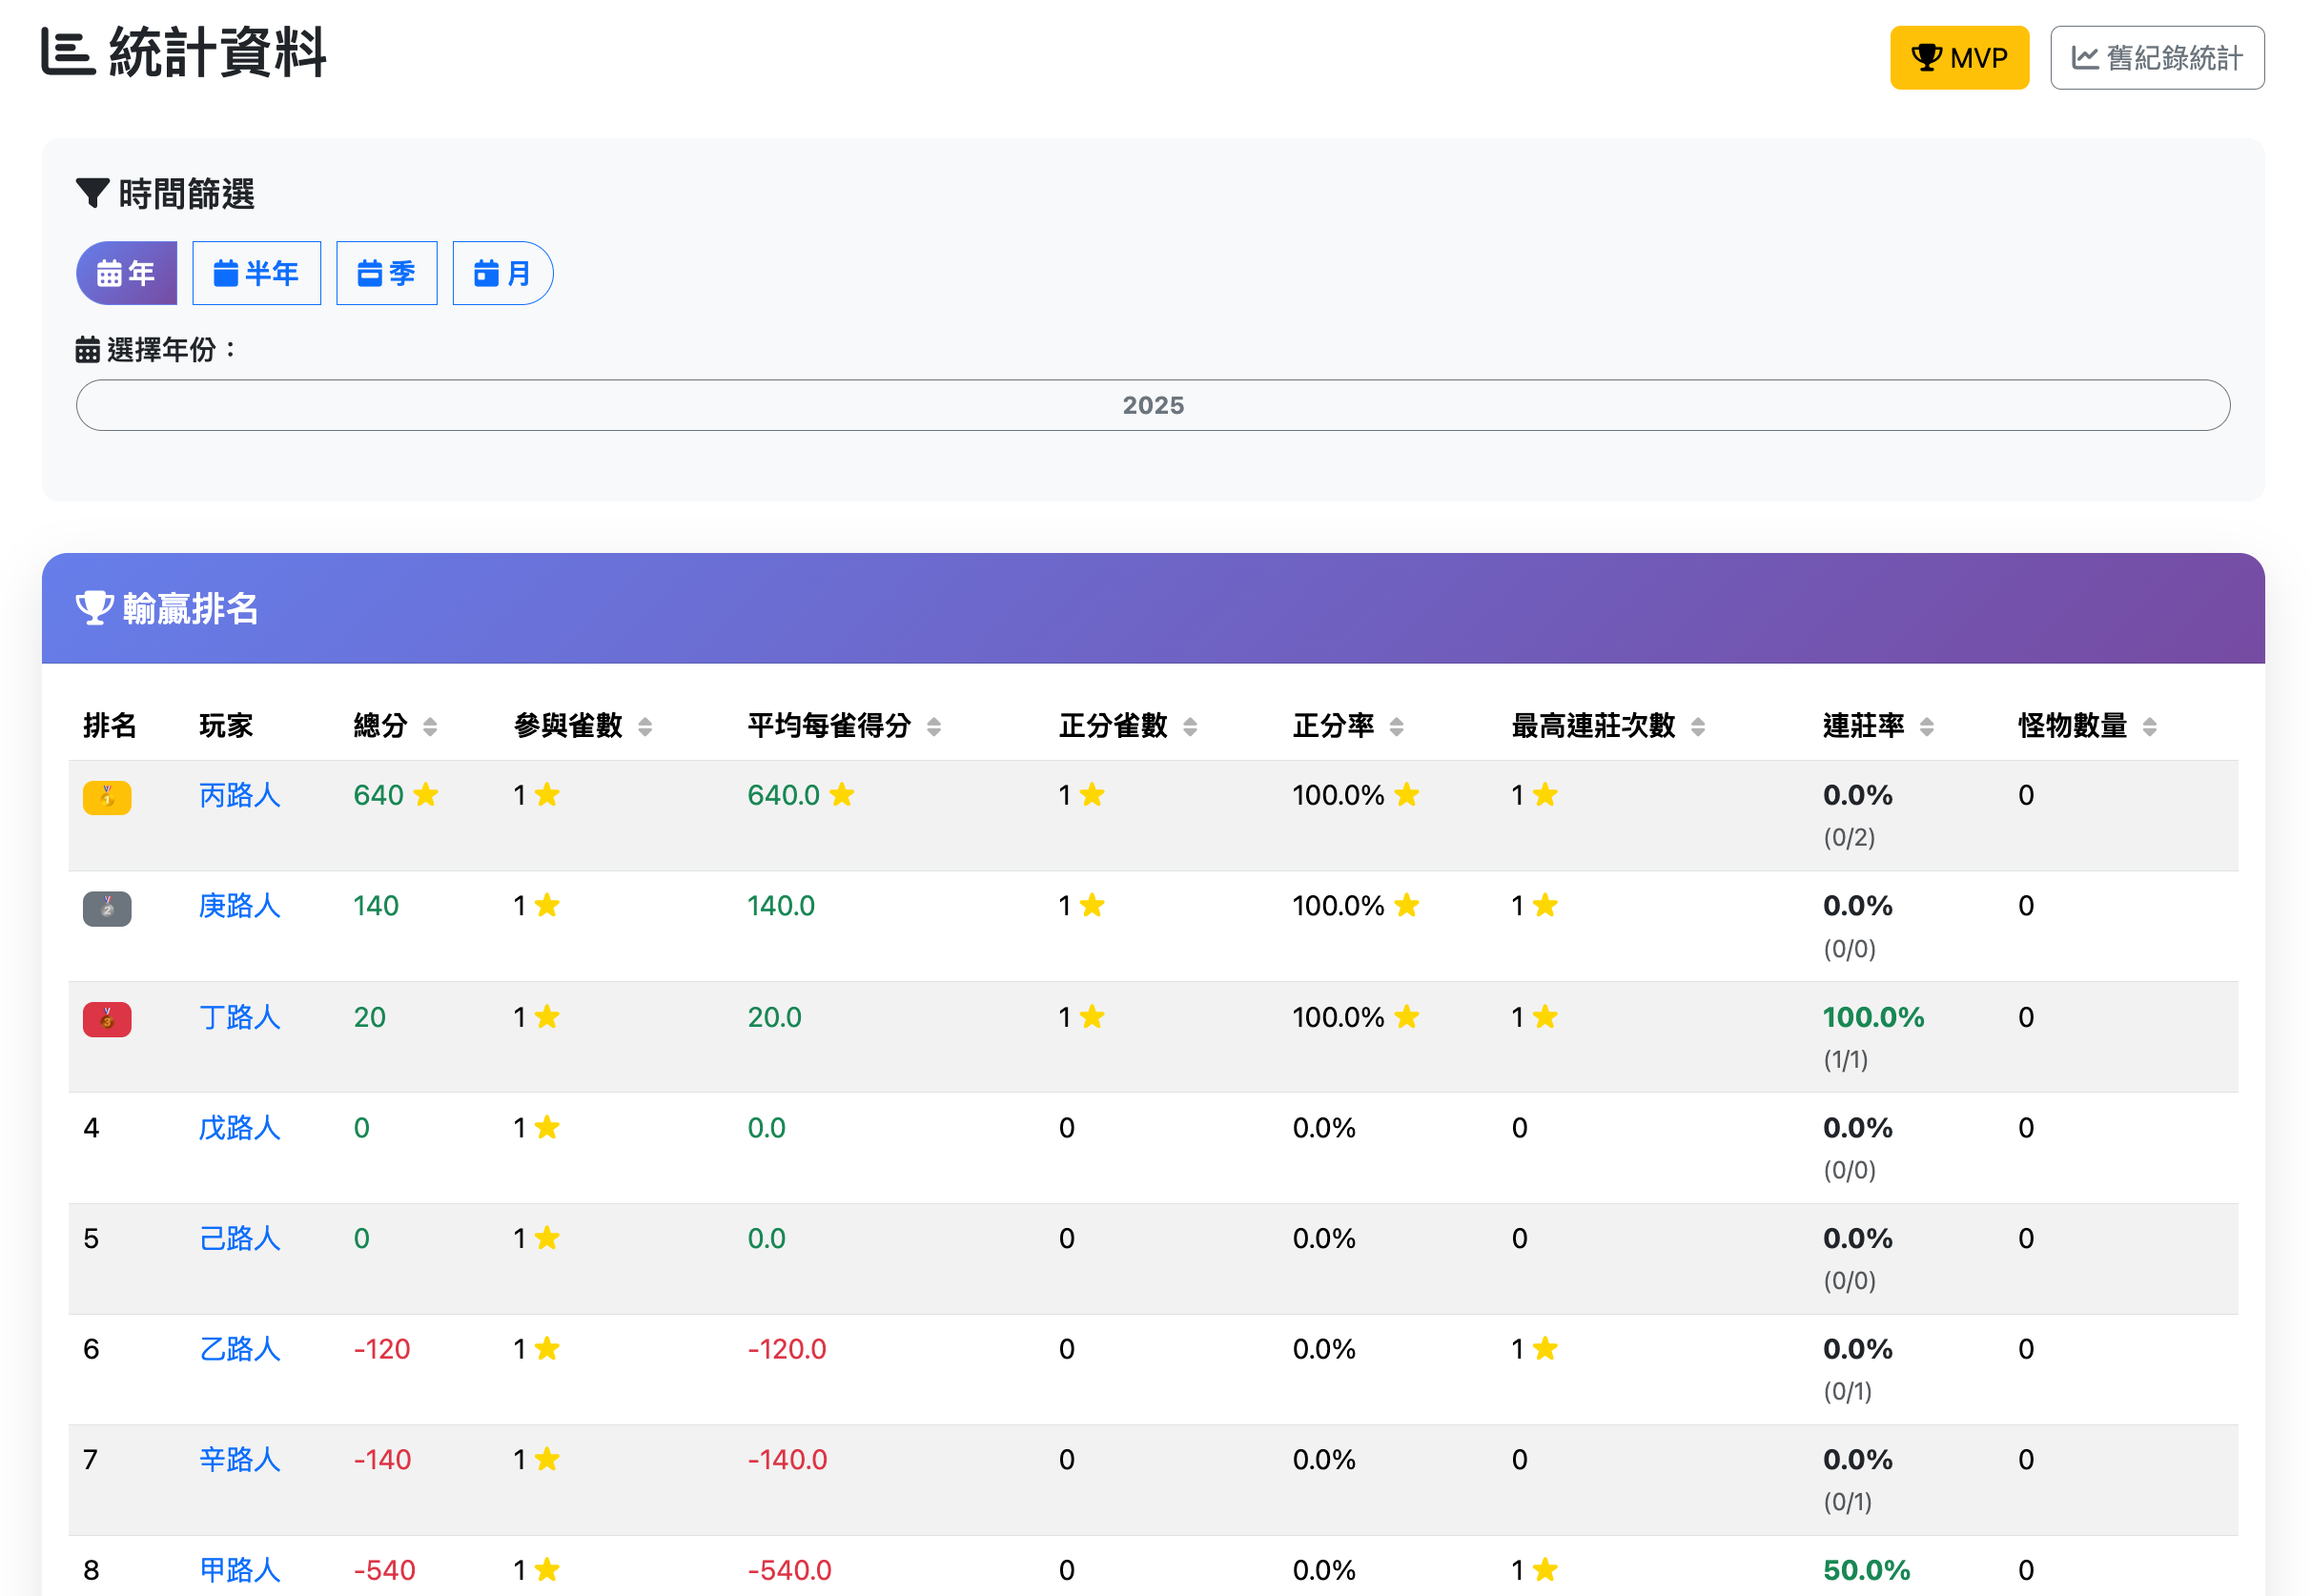Sort the table by 連莊率 column
The height and width of the screenshot is (1596, 2311).
(1928, 727)
